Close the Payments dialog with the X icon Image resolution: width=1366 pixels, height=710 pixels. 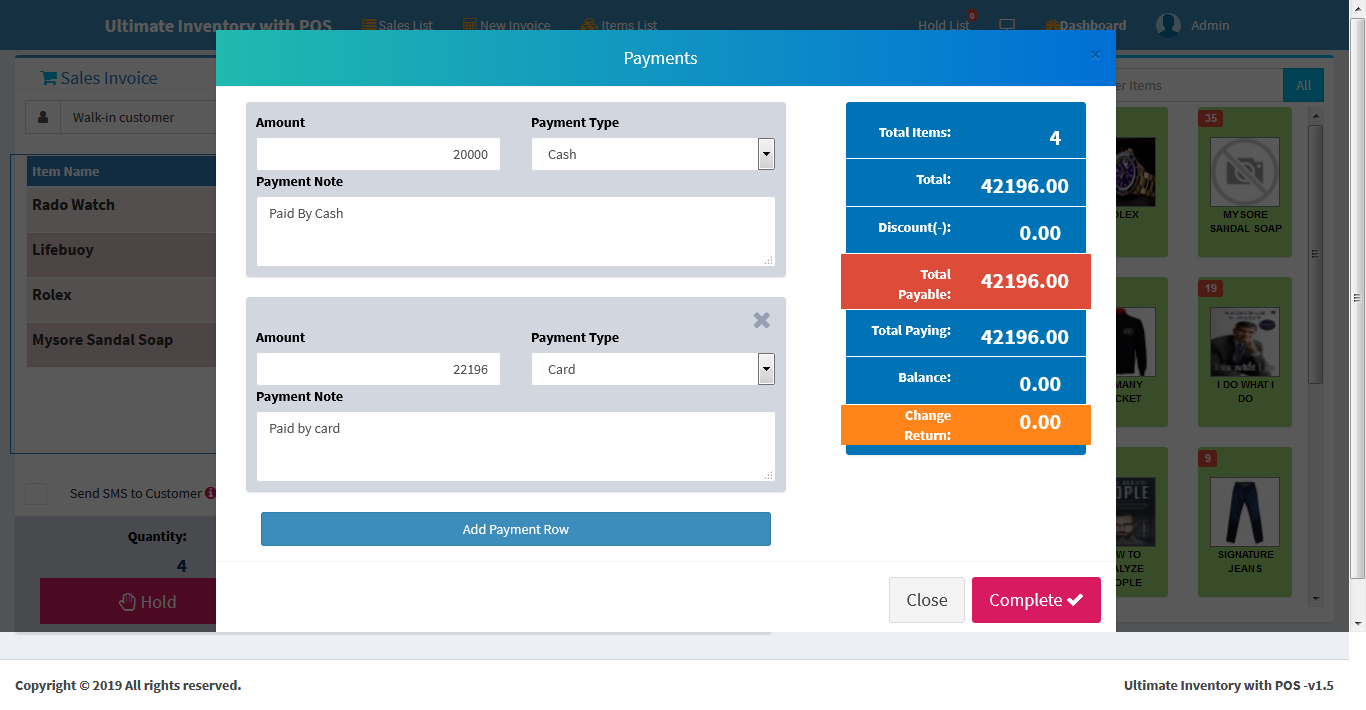coord(1095,55)
